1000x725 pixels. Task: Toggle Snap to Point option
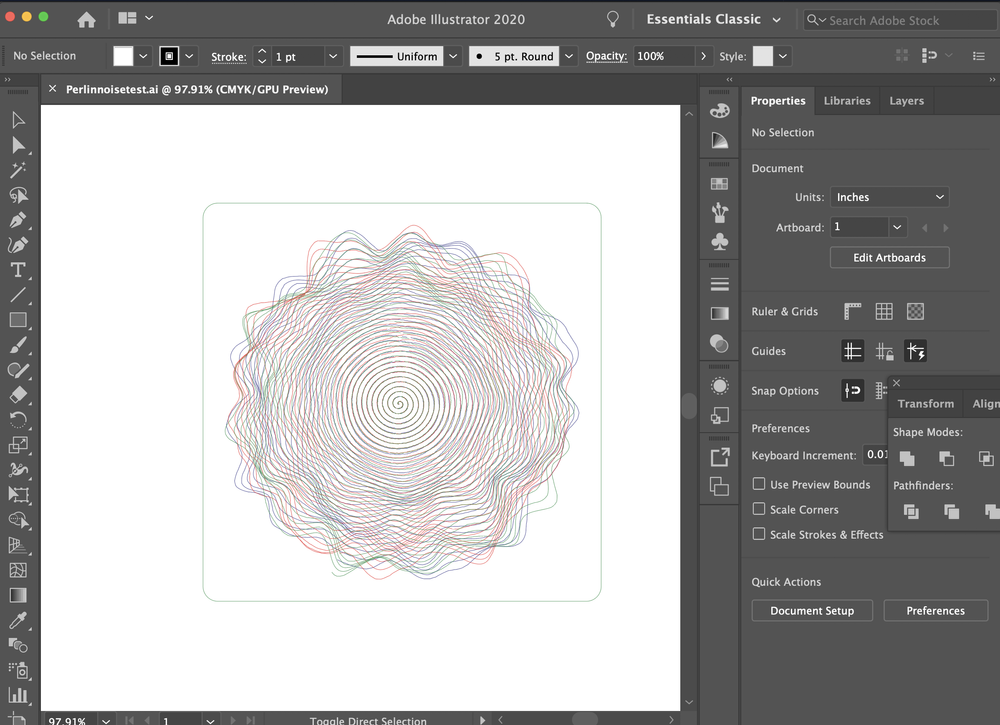[853, 390]
